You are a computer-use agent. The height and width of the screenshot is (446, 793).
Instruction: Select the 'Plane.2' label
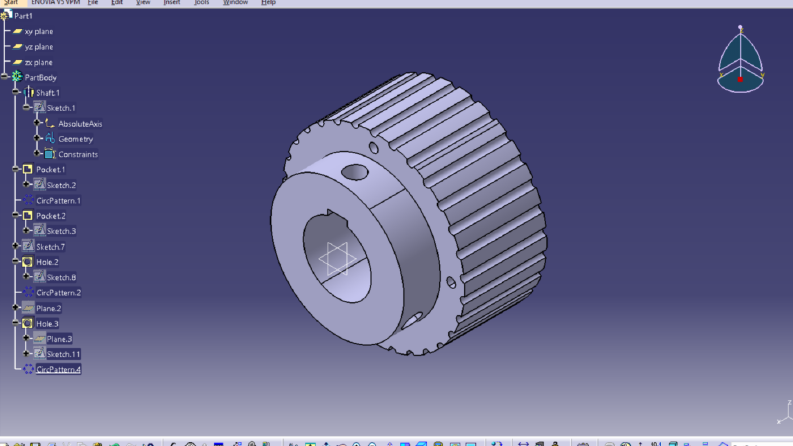(49, 308)
